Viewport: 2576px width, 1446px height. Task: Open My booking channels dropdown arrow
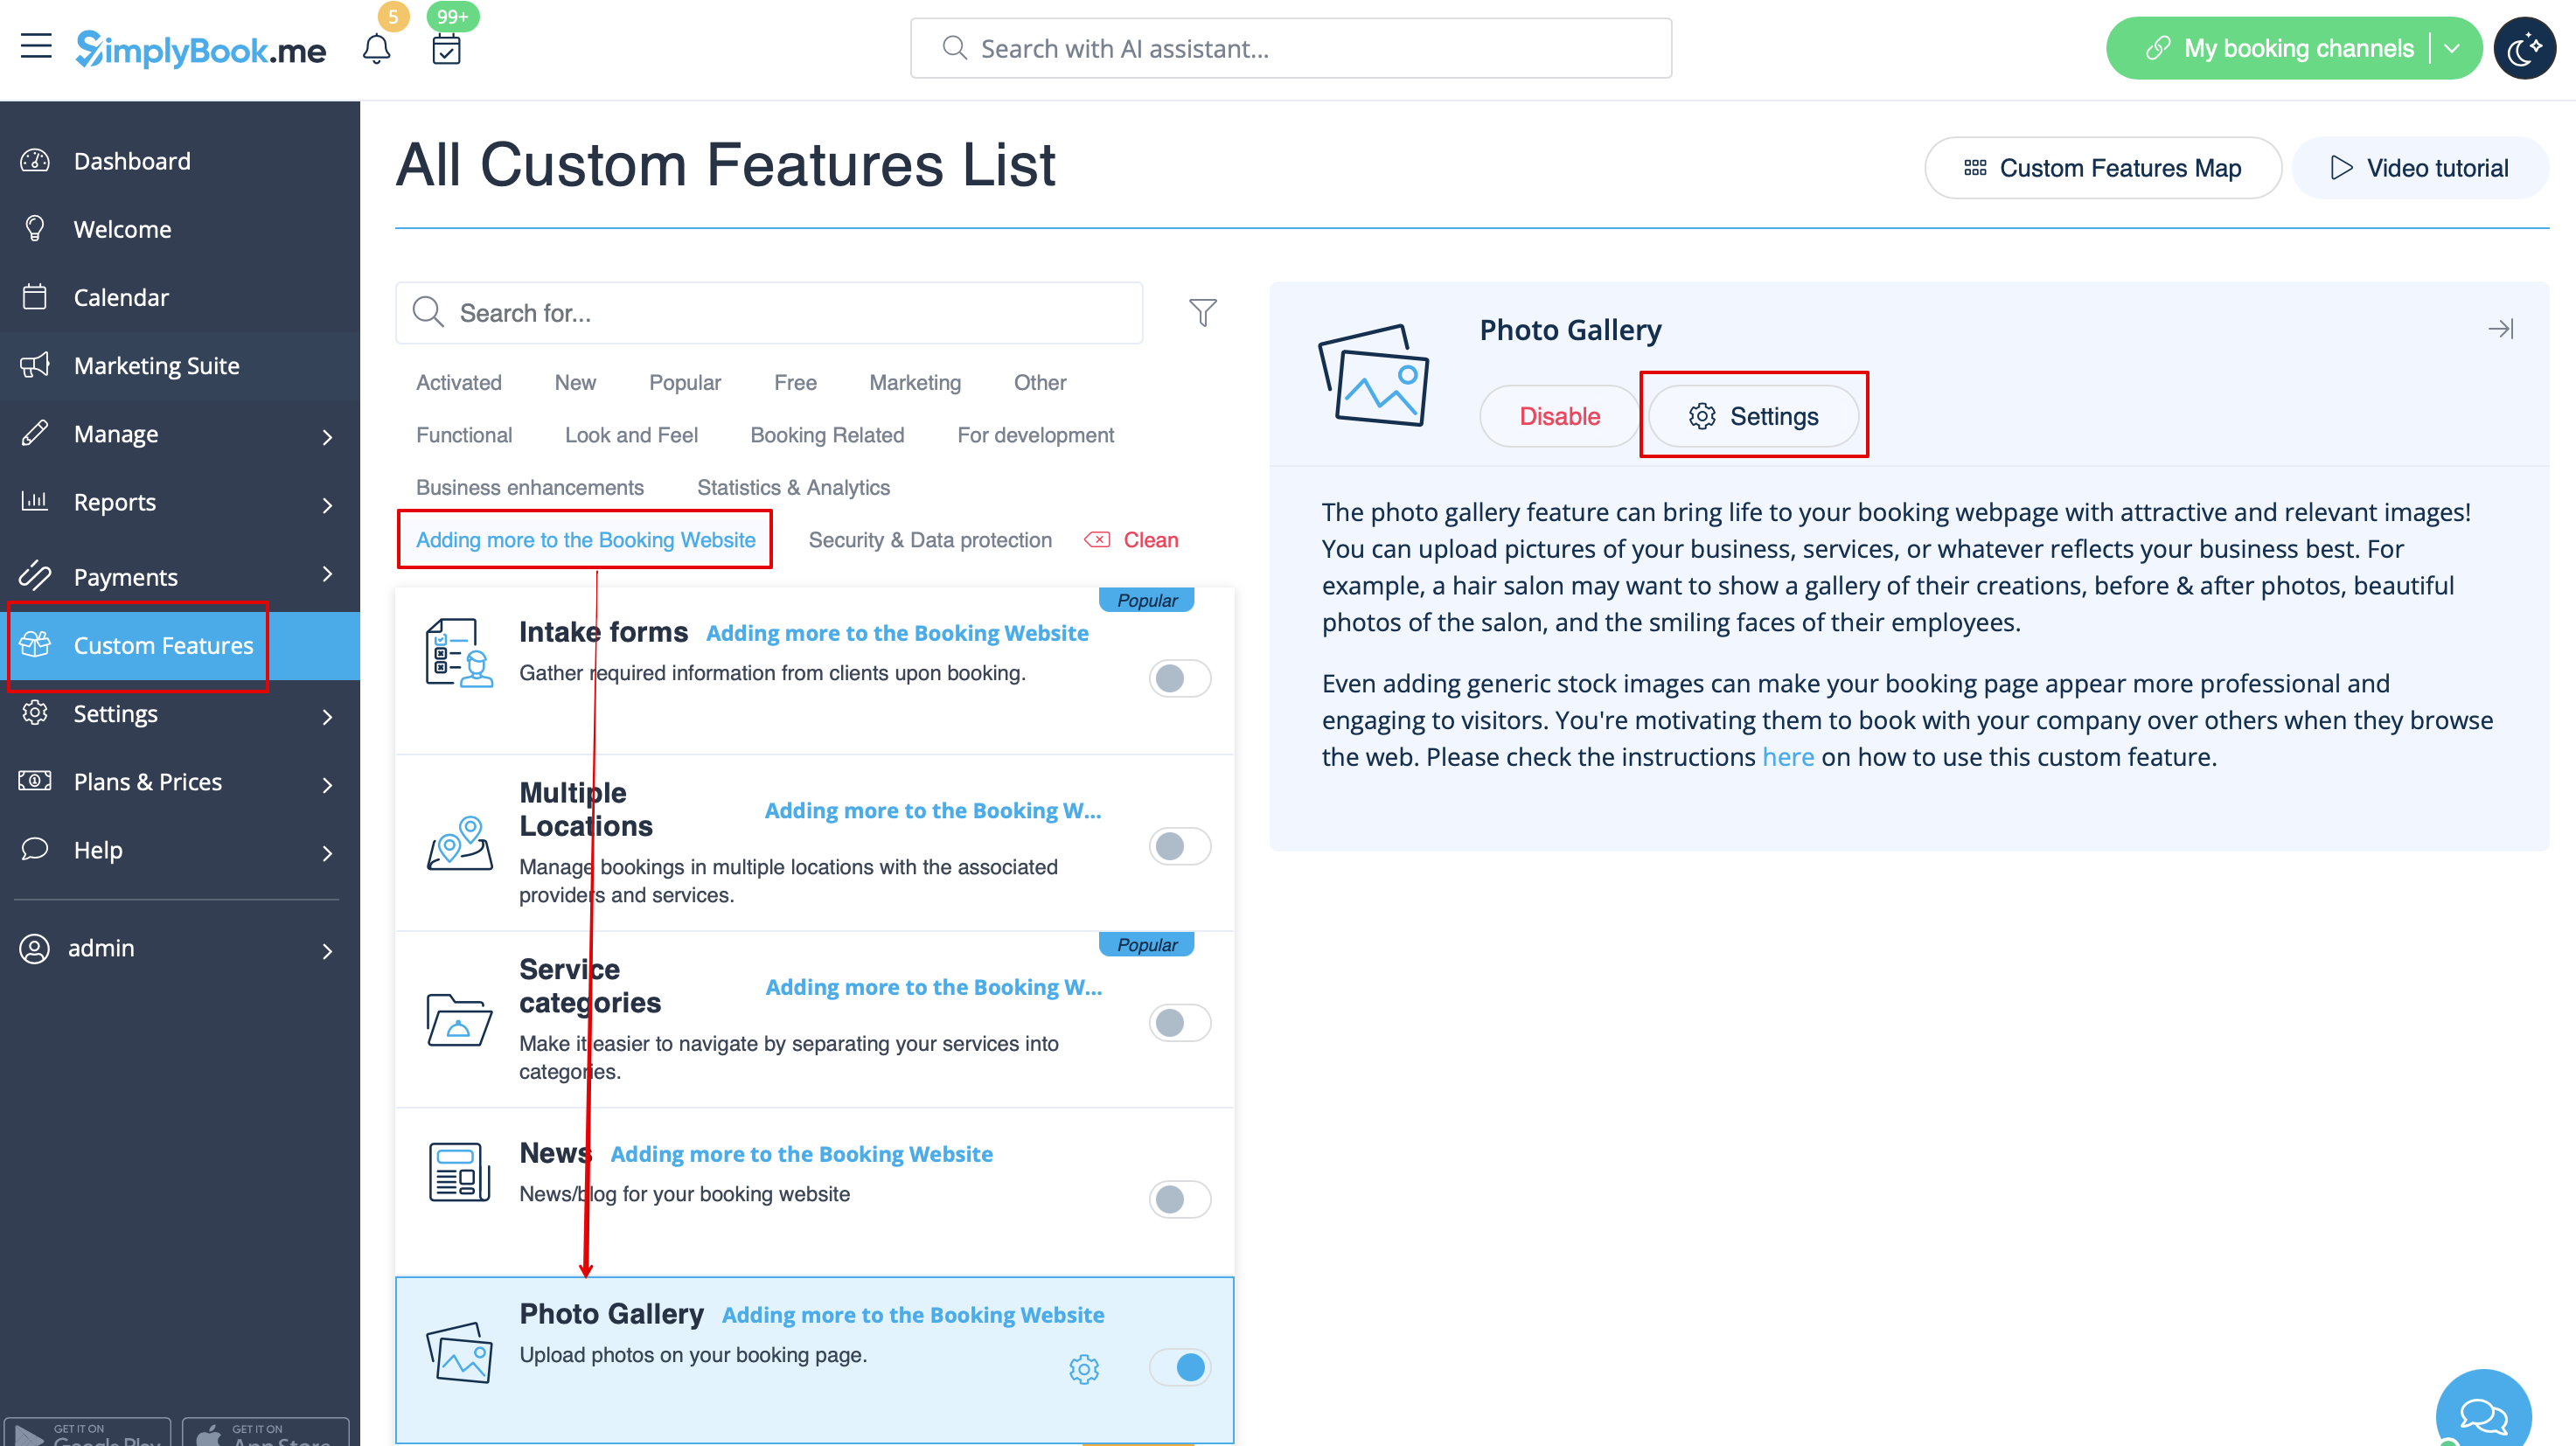(2452, 48)
